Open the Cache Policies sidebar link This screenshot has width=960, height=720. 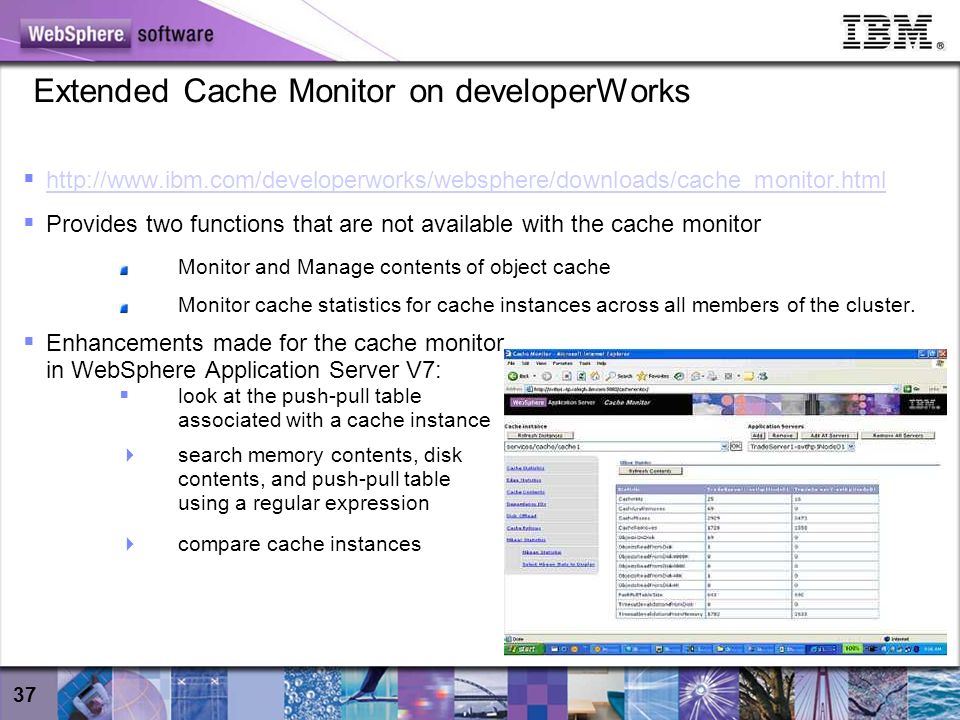pyautogui.click(x=524, y=528)
